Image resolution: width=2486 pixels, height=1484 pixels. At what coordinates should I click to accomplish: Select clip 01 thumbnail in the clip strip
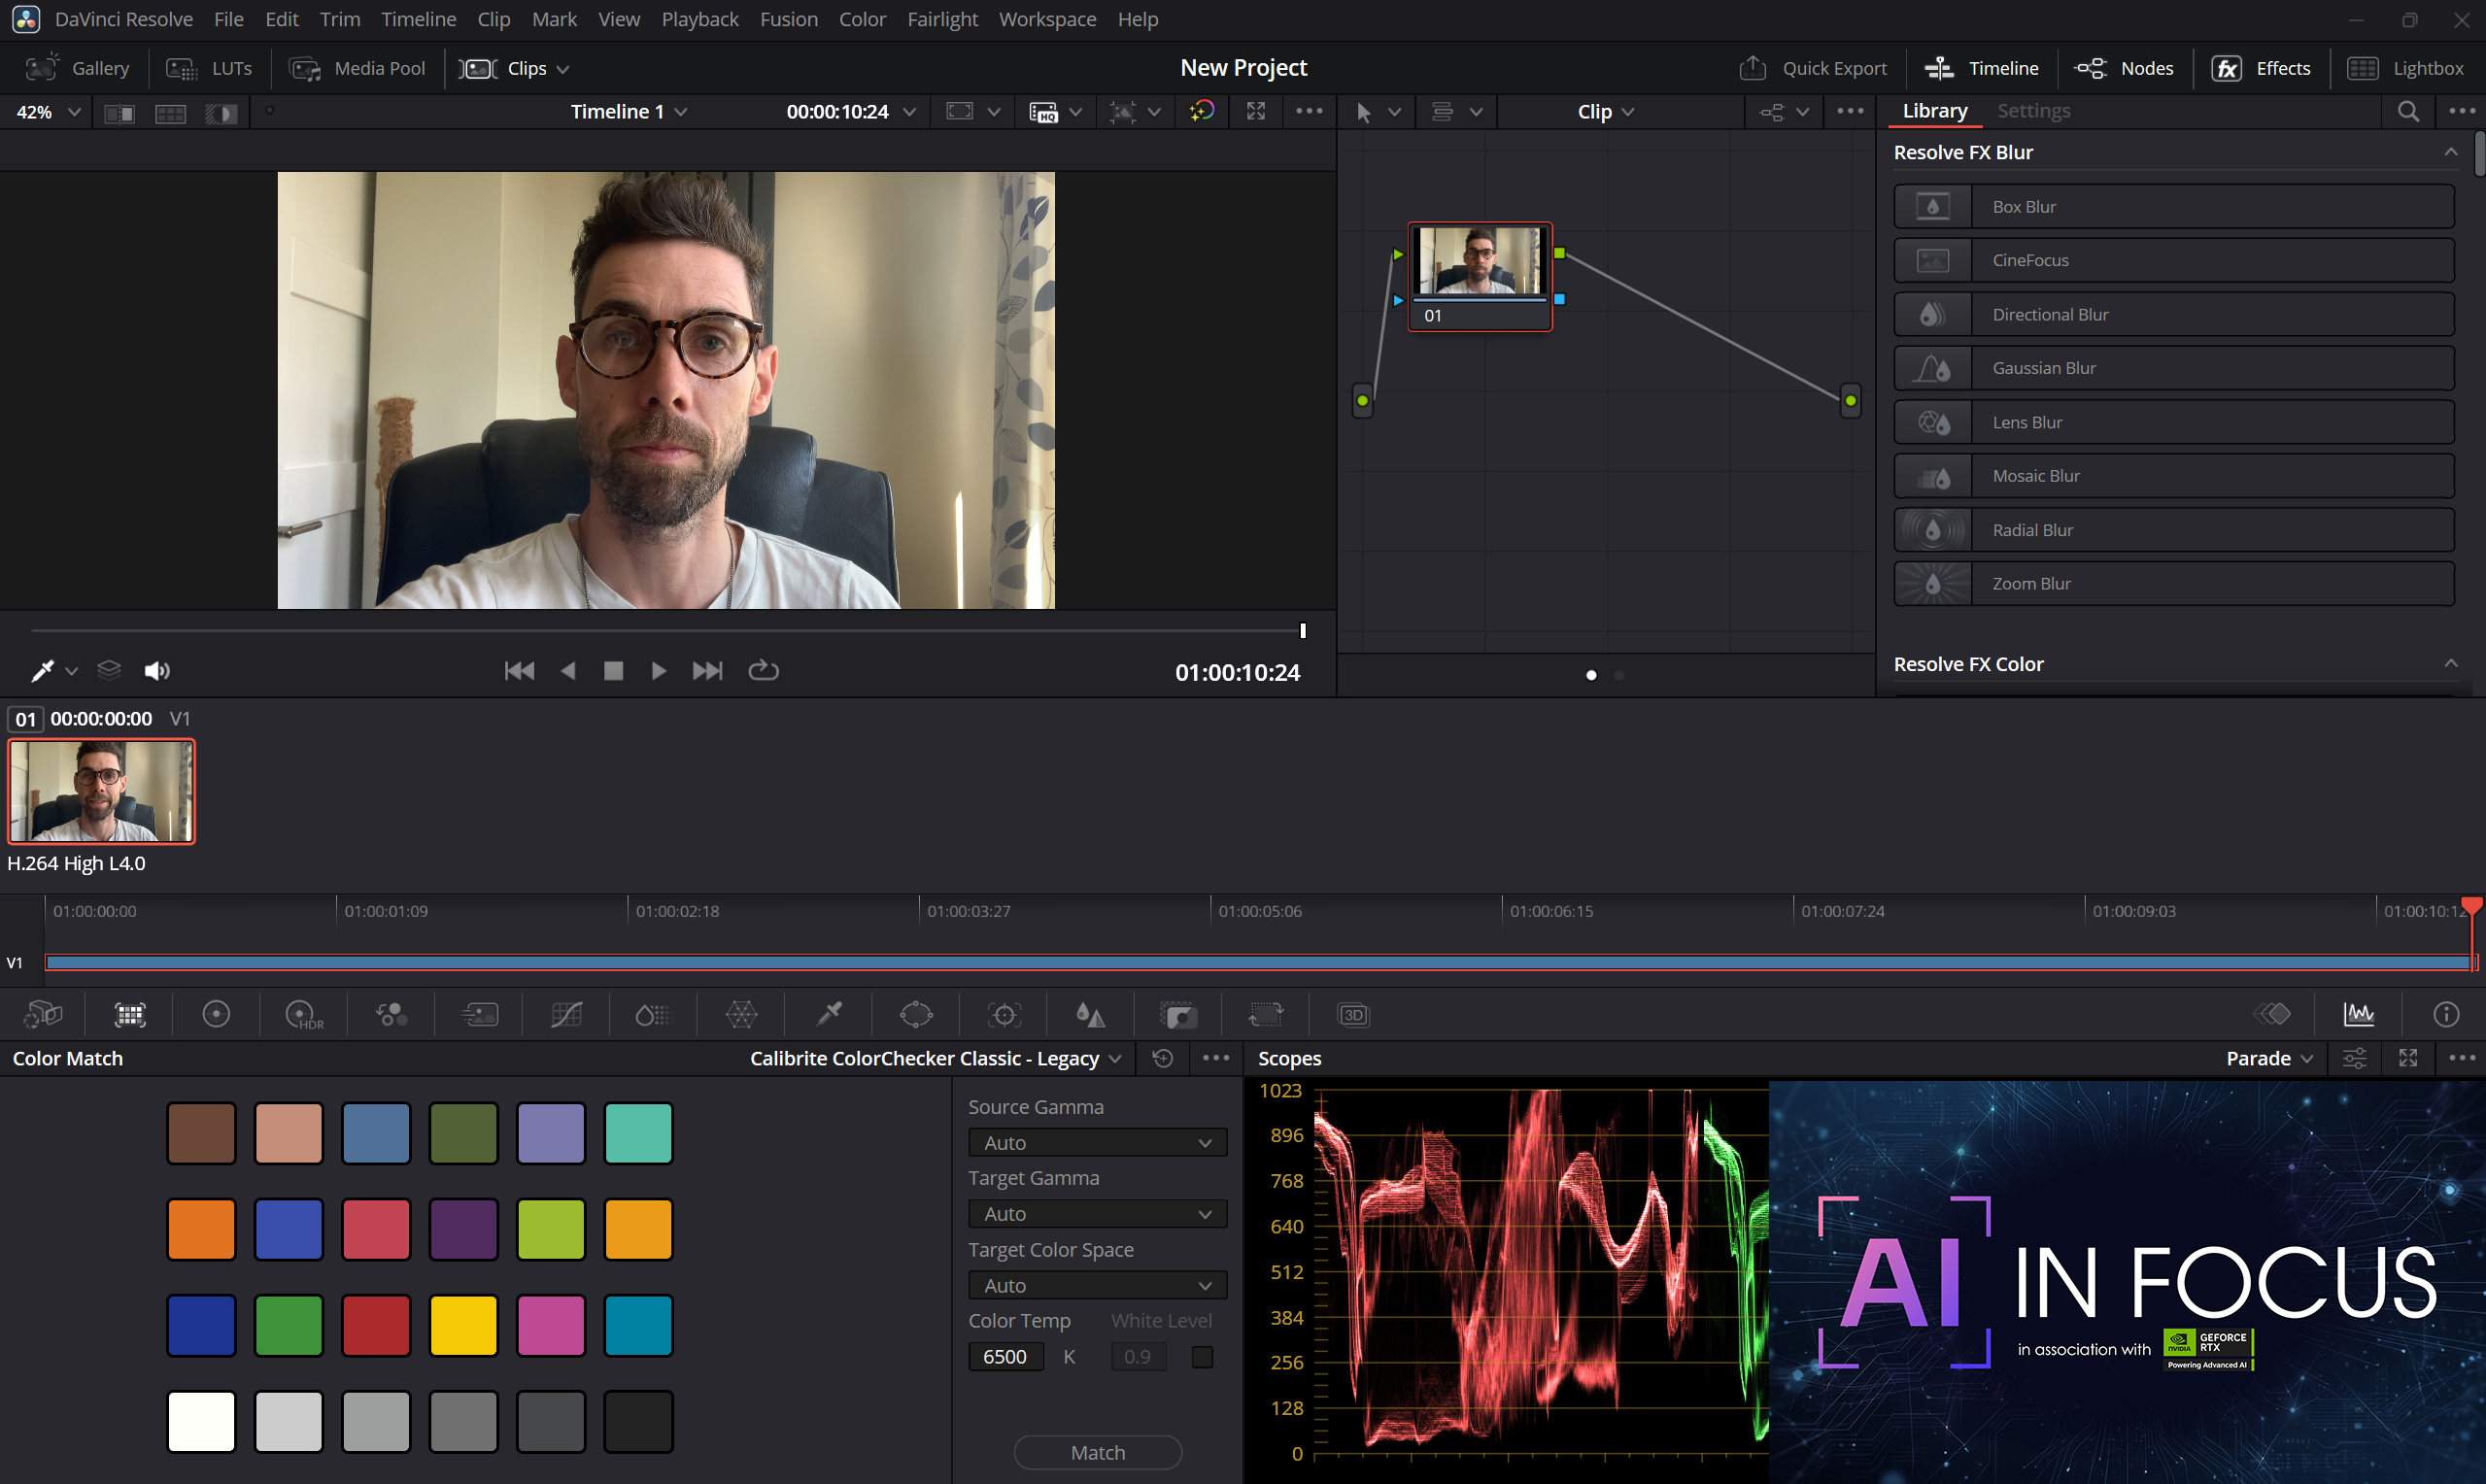tap(101, 791)
